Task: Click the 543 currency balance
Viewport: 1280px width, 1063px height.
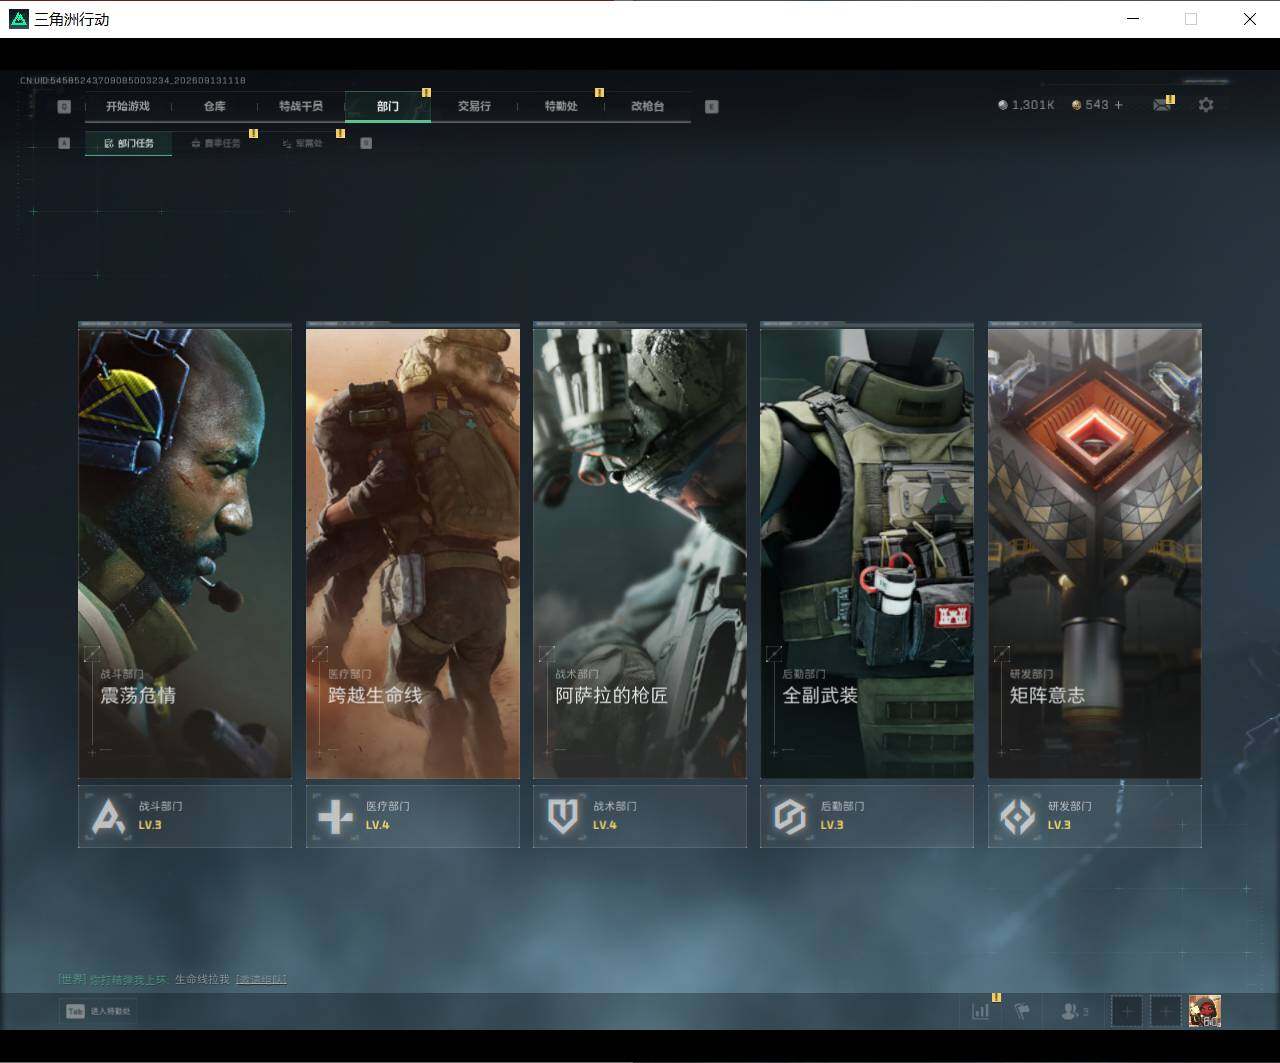Action: [x=1097, y=105]
